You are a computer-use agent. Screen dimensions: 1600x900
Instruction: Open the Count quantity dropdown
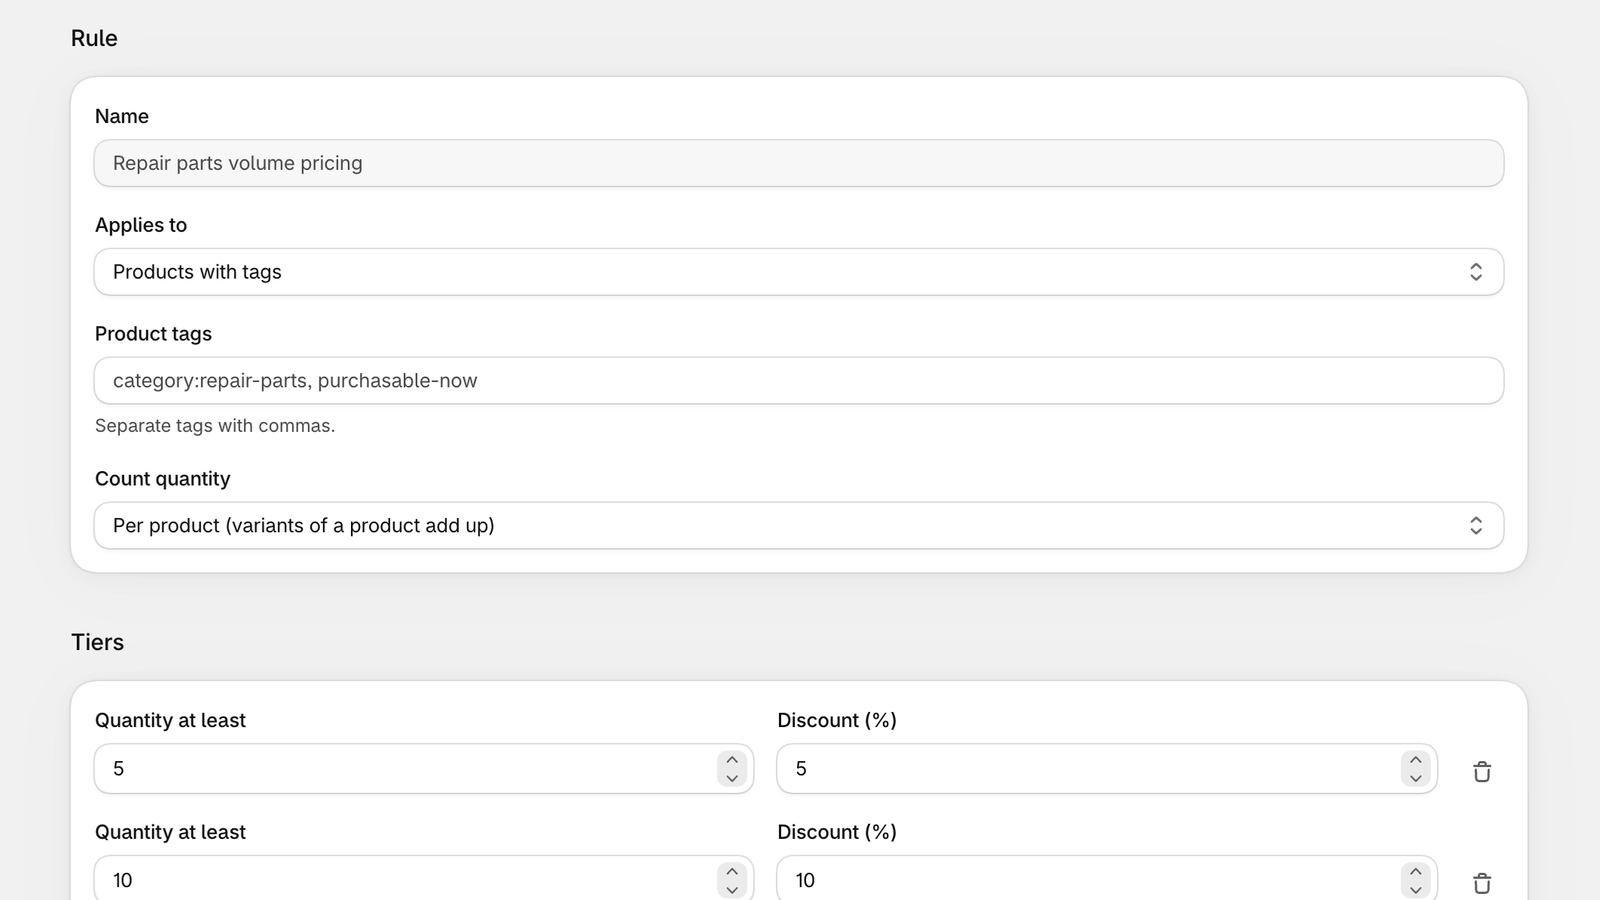pyautogui.click(x=799, y=525)
